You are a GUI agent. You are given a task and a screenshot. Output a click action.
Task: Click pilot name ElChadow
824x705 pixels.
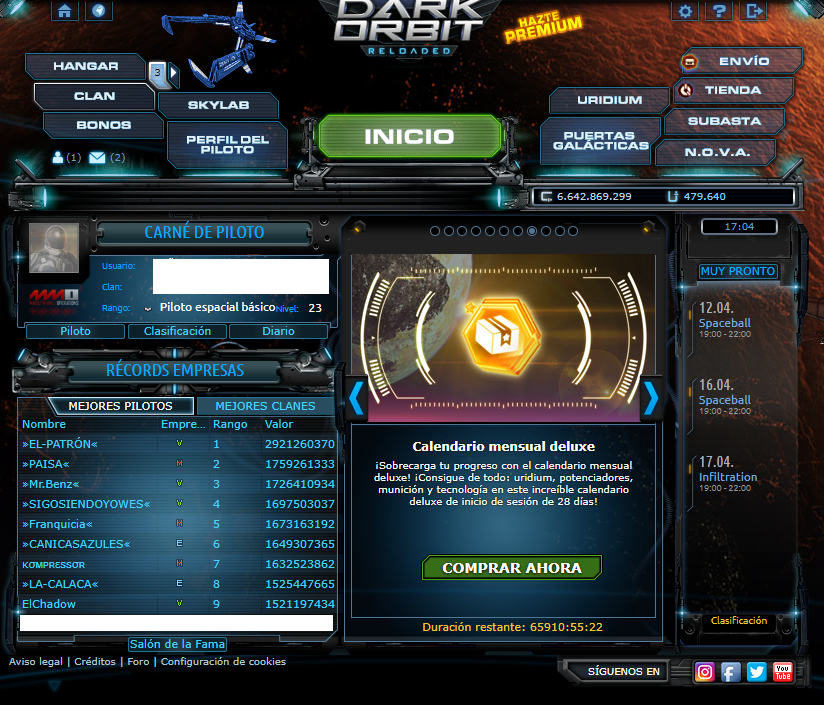point(49,604)
